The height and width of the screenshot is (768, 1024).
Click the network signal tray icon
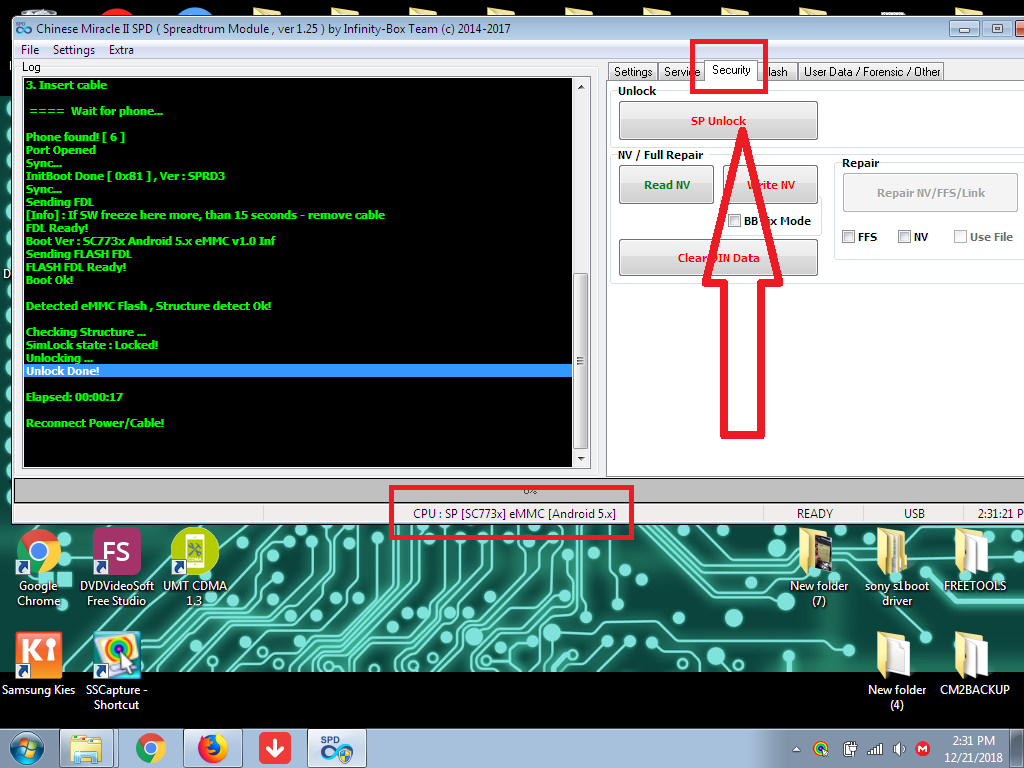coord(874,749)
